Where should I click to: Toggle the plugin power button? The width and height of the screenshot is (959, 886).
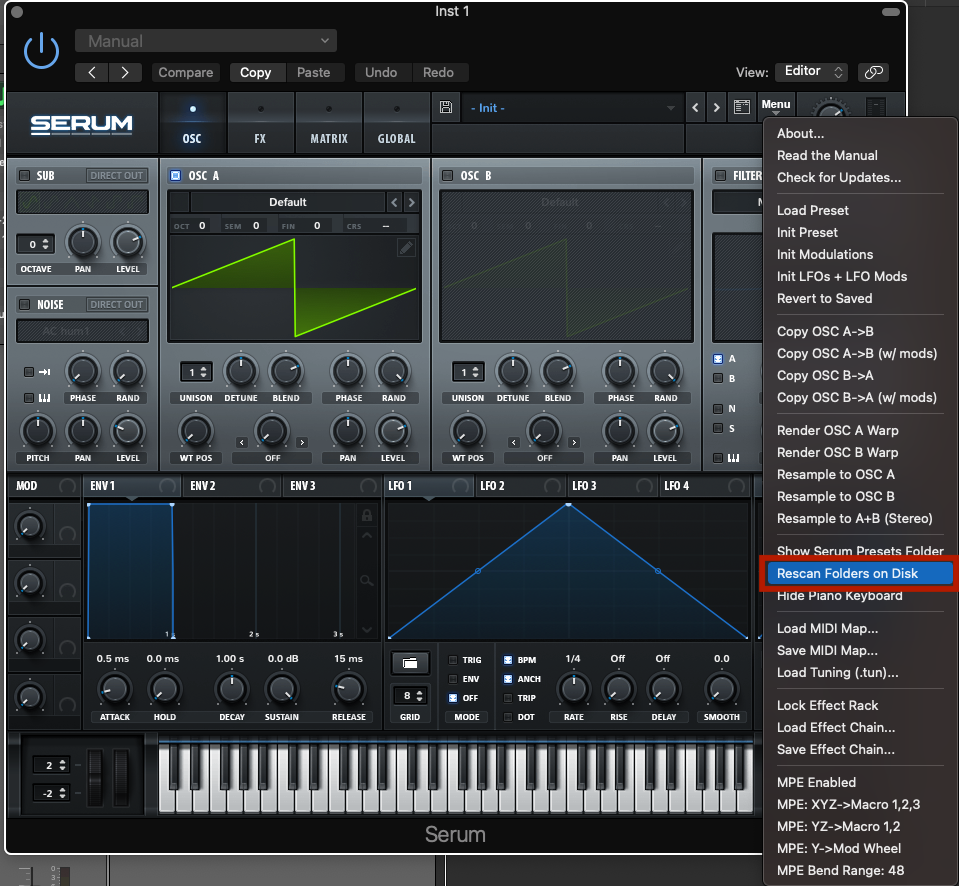point(41,51)
